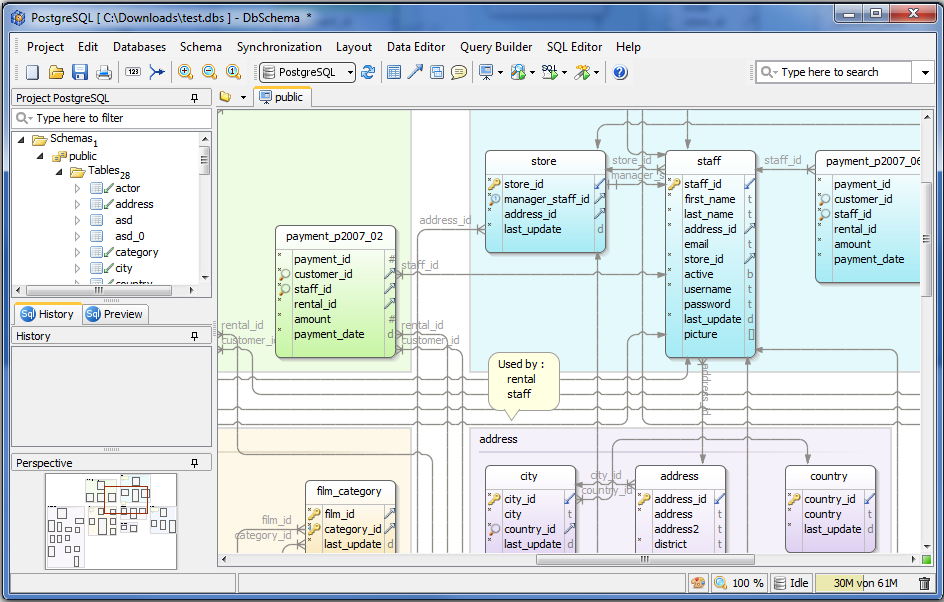This screenshot has height=602, width=944.
Task: Expand the actor table node
Action: pos(77,188)
